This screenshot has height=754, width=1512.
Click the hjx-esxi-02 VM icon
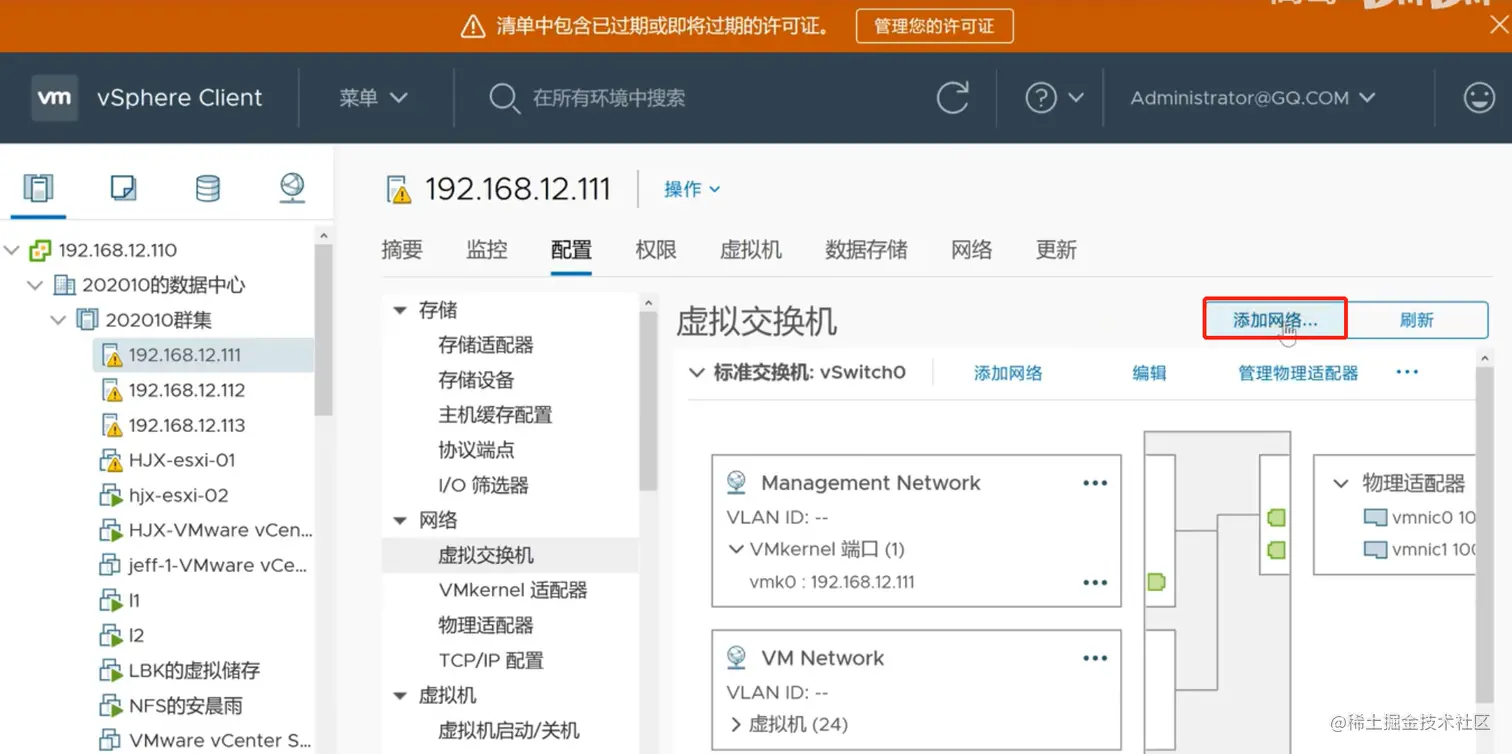click(110, 496)
